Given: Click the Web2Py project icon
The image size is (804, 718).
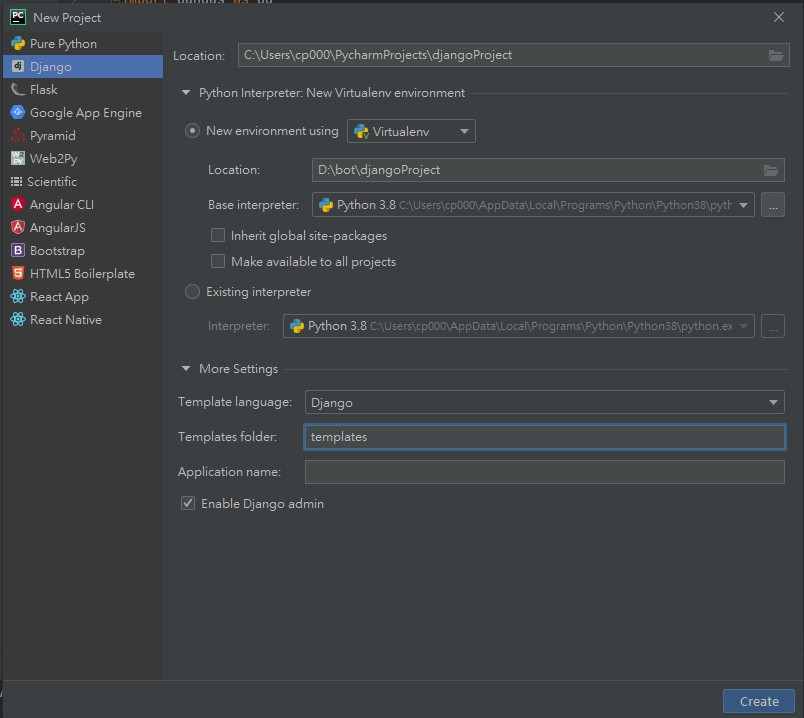Looking at the screenshot, I should (x=18, y=158).
